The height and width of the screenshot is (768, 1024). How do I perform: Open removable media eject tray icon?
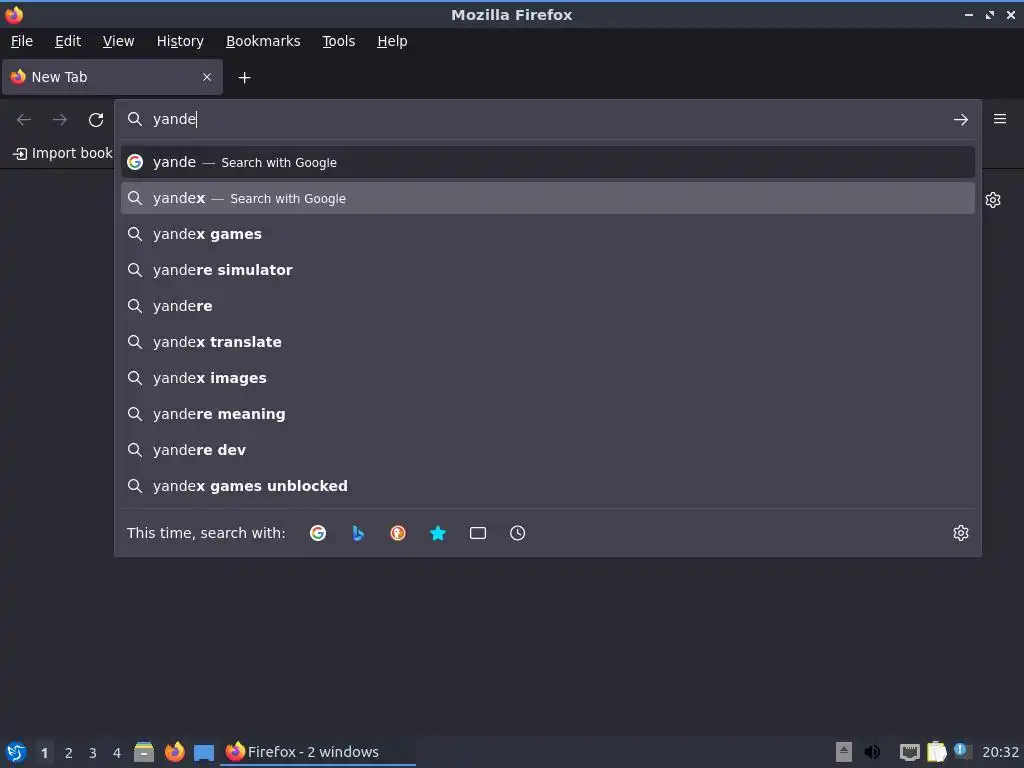point(844,752)
